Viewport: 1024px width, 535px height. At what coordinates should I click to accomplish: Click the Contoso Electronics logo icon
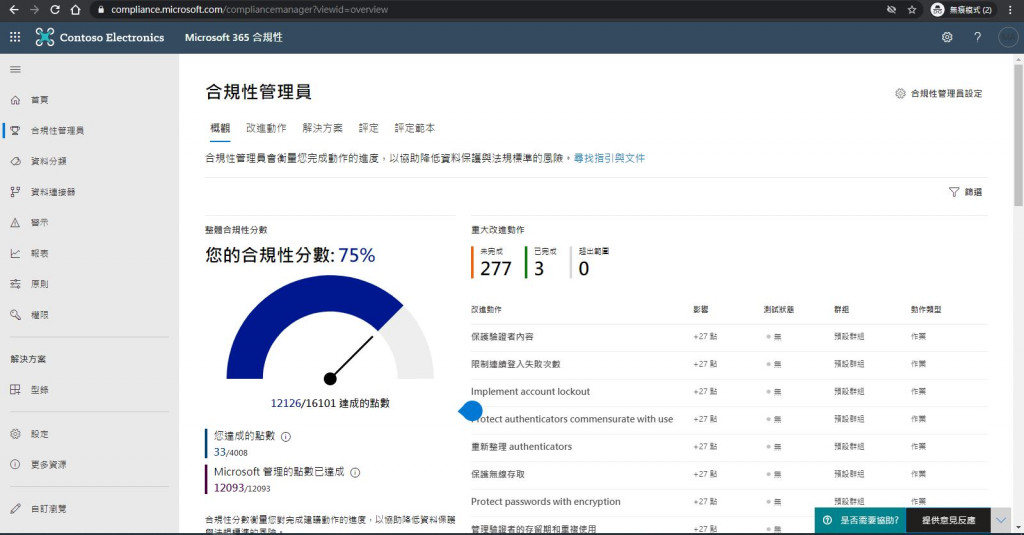44,37
